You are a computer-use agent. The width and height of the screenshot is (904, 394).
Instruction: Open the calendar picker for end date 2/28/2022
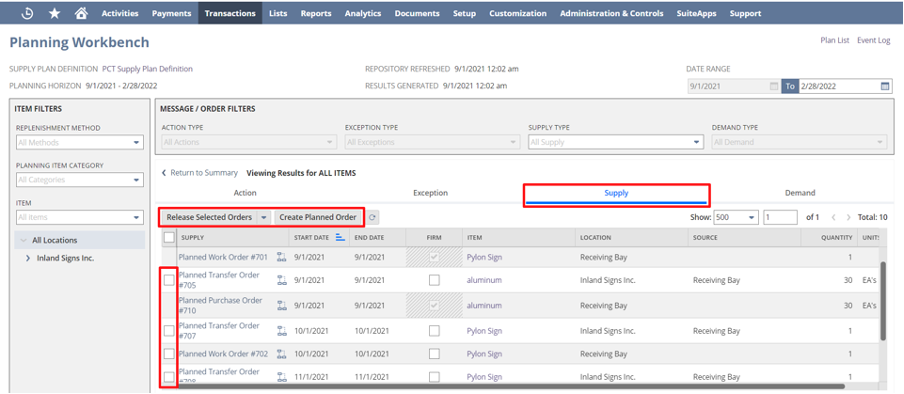[x=885, y=87]
